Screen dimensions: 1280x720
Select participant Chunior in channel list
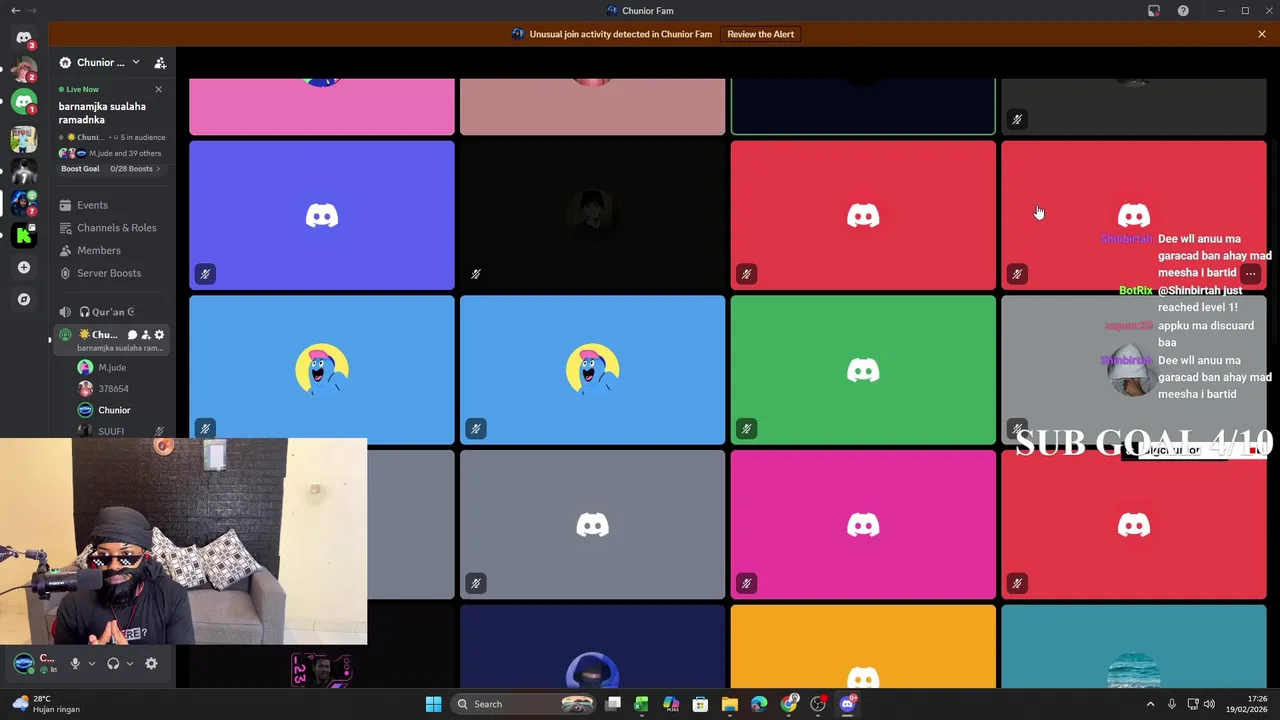pyautogui.click(x=120, y=410)
